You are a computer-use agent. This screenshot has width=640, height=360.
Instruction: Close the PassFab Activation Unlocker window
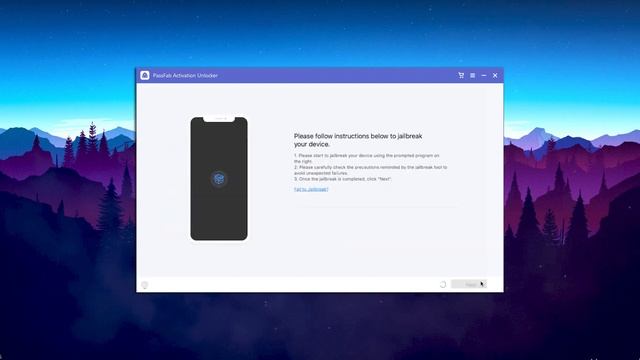[x=495, y=76]
